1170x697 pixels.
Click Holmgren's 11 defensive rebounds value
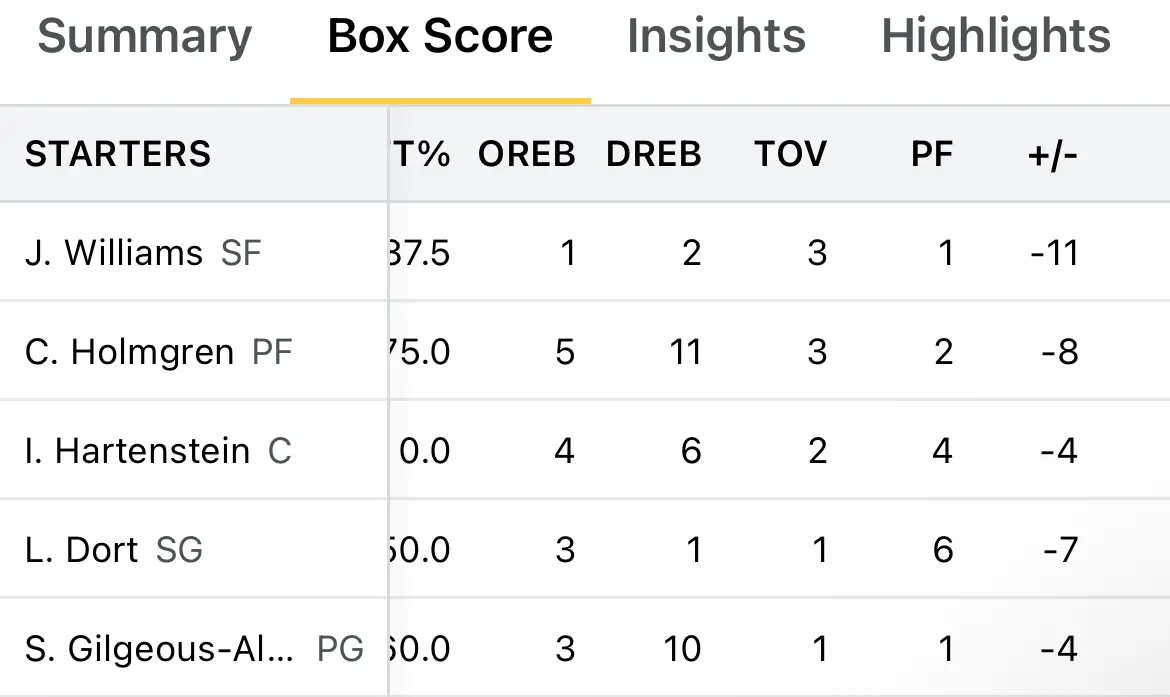click(x=686, y=352)
